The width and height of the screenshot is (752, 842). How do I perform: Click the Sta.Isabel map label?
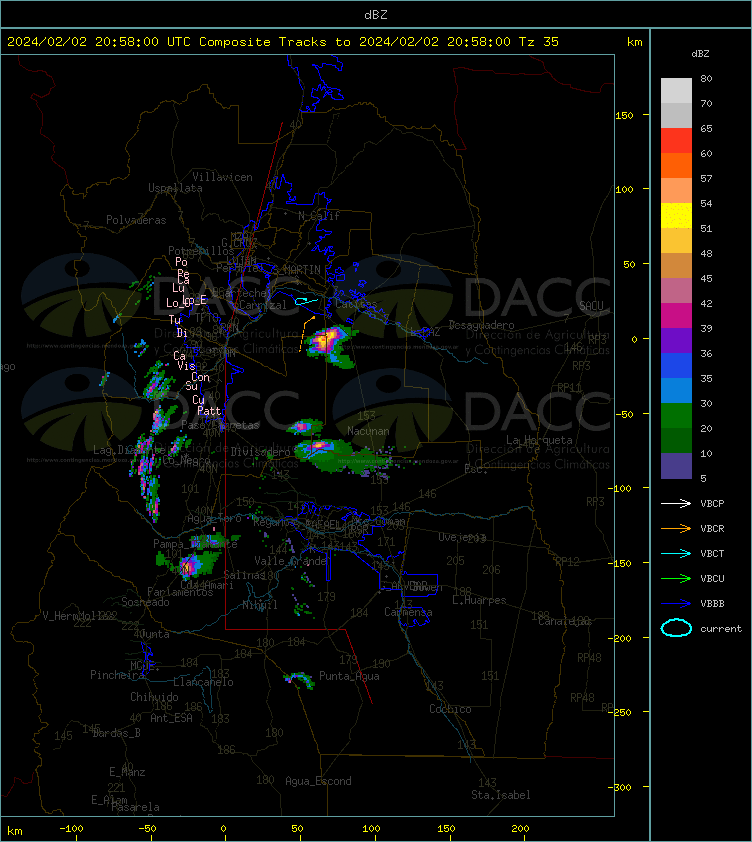click(x=501, y=795)
